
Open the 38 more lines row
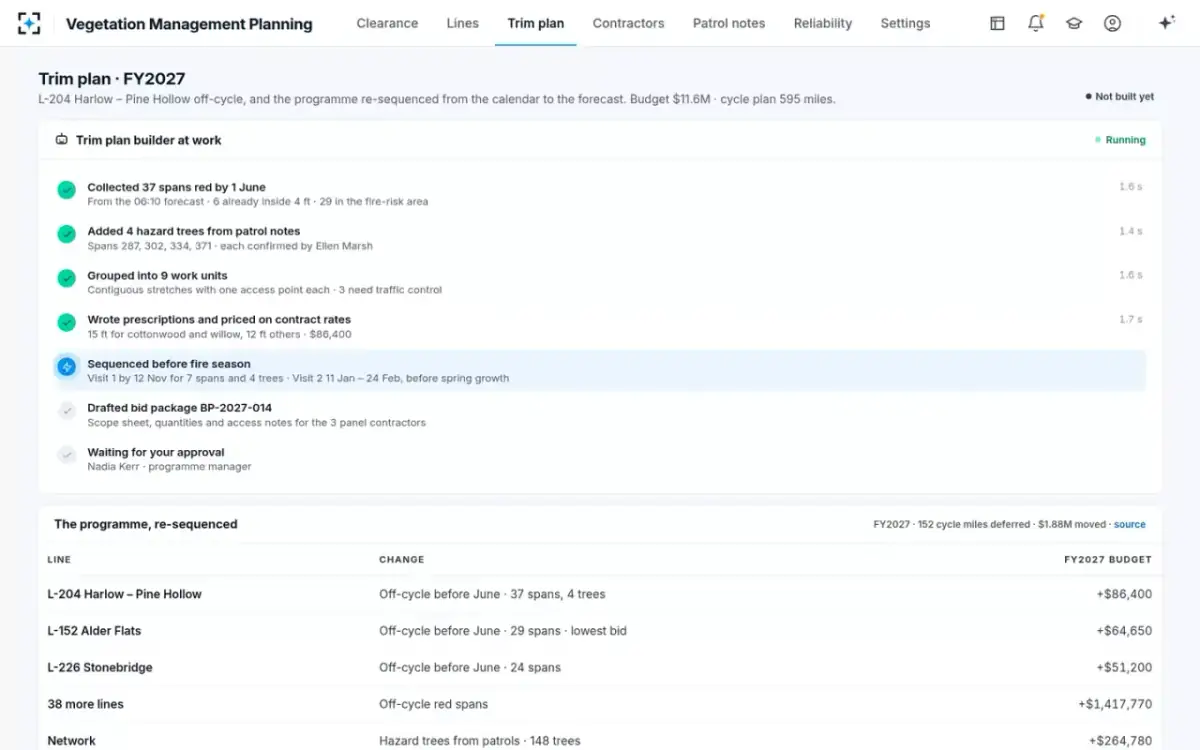(600, 704)
